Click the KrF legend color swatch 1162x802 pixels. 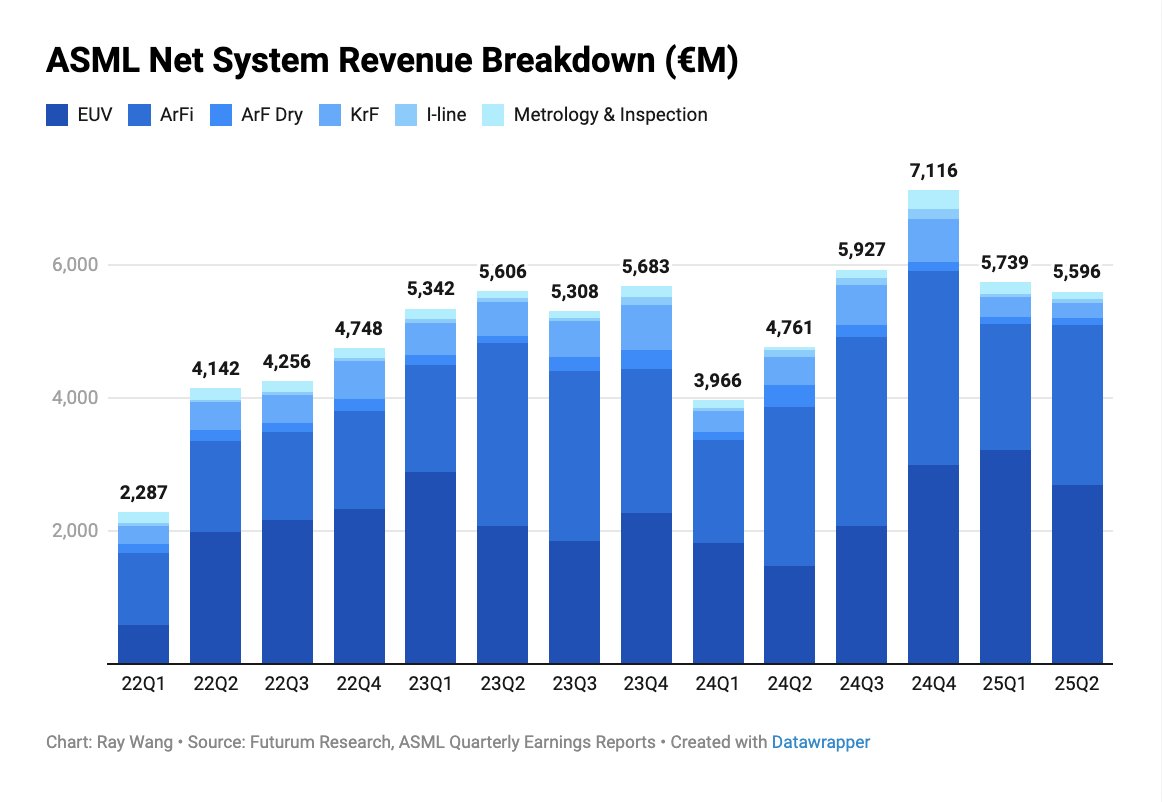click(330, 115)
